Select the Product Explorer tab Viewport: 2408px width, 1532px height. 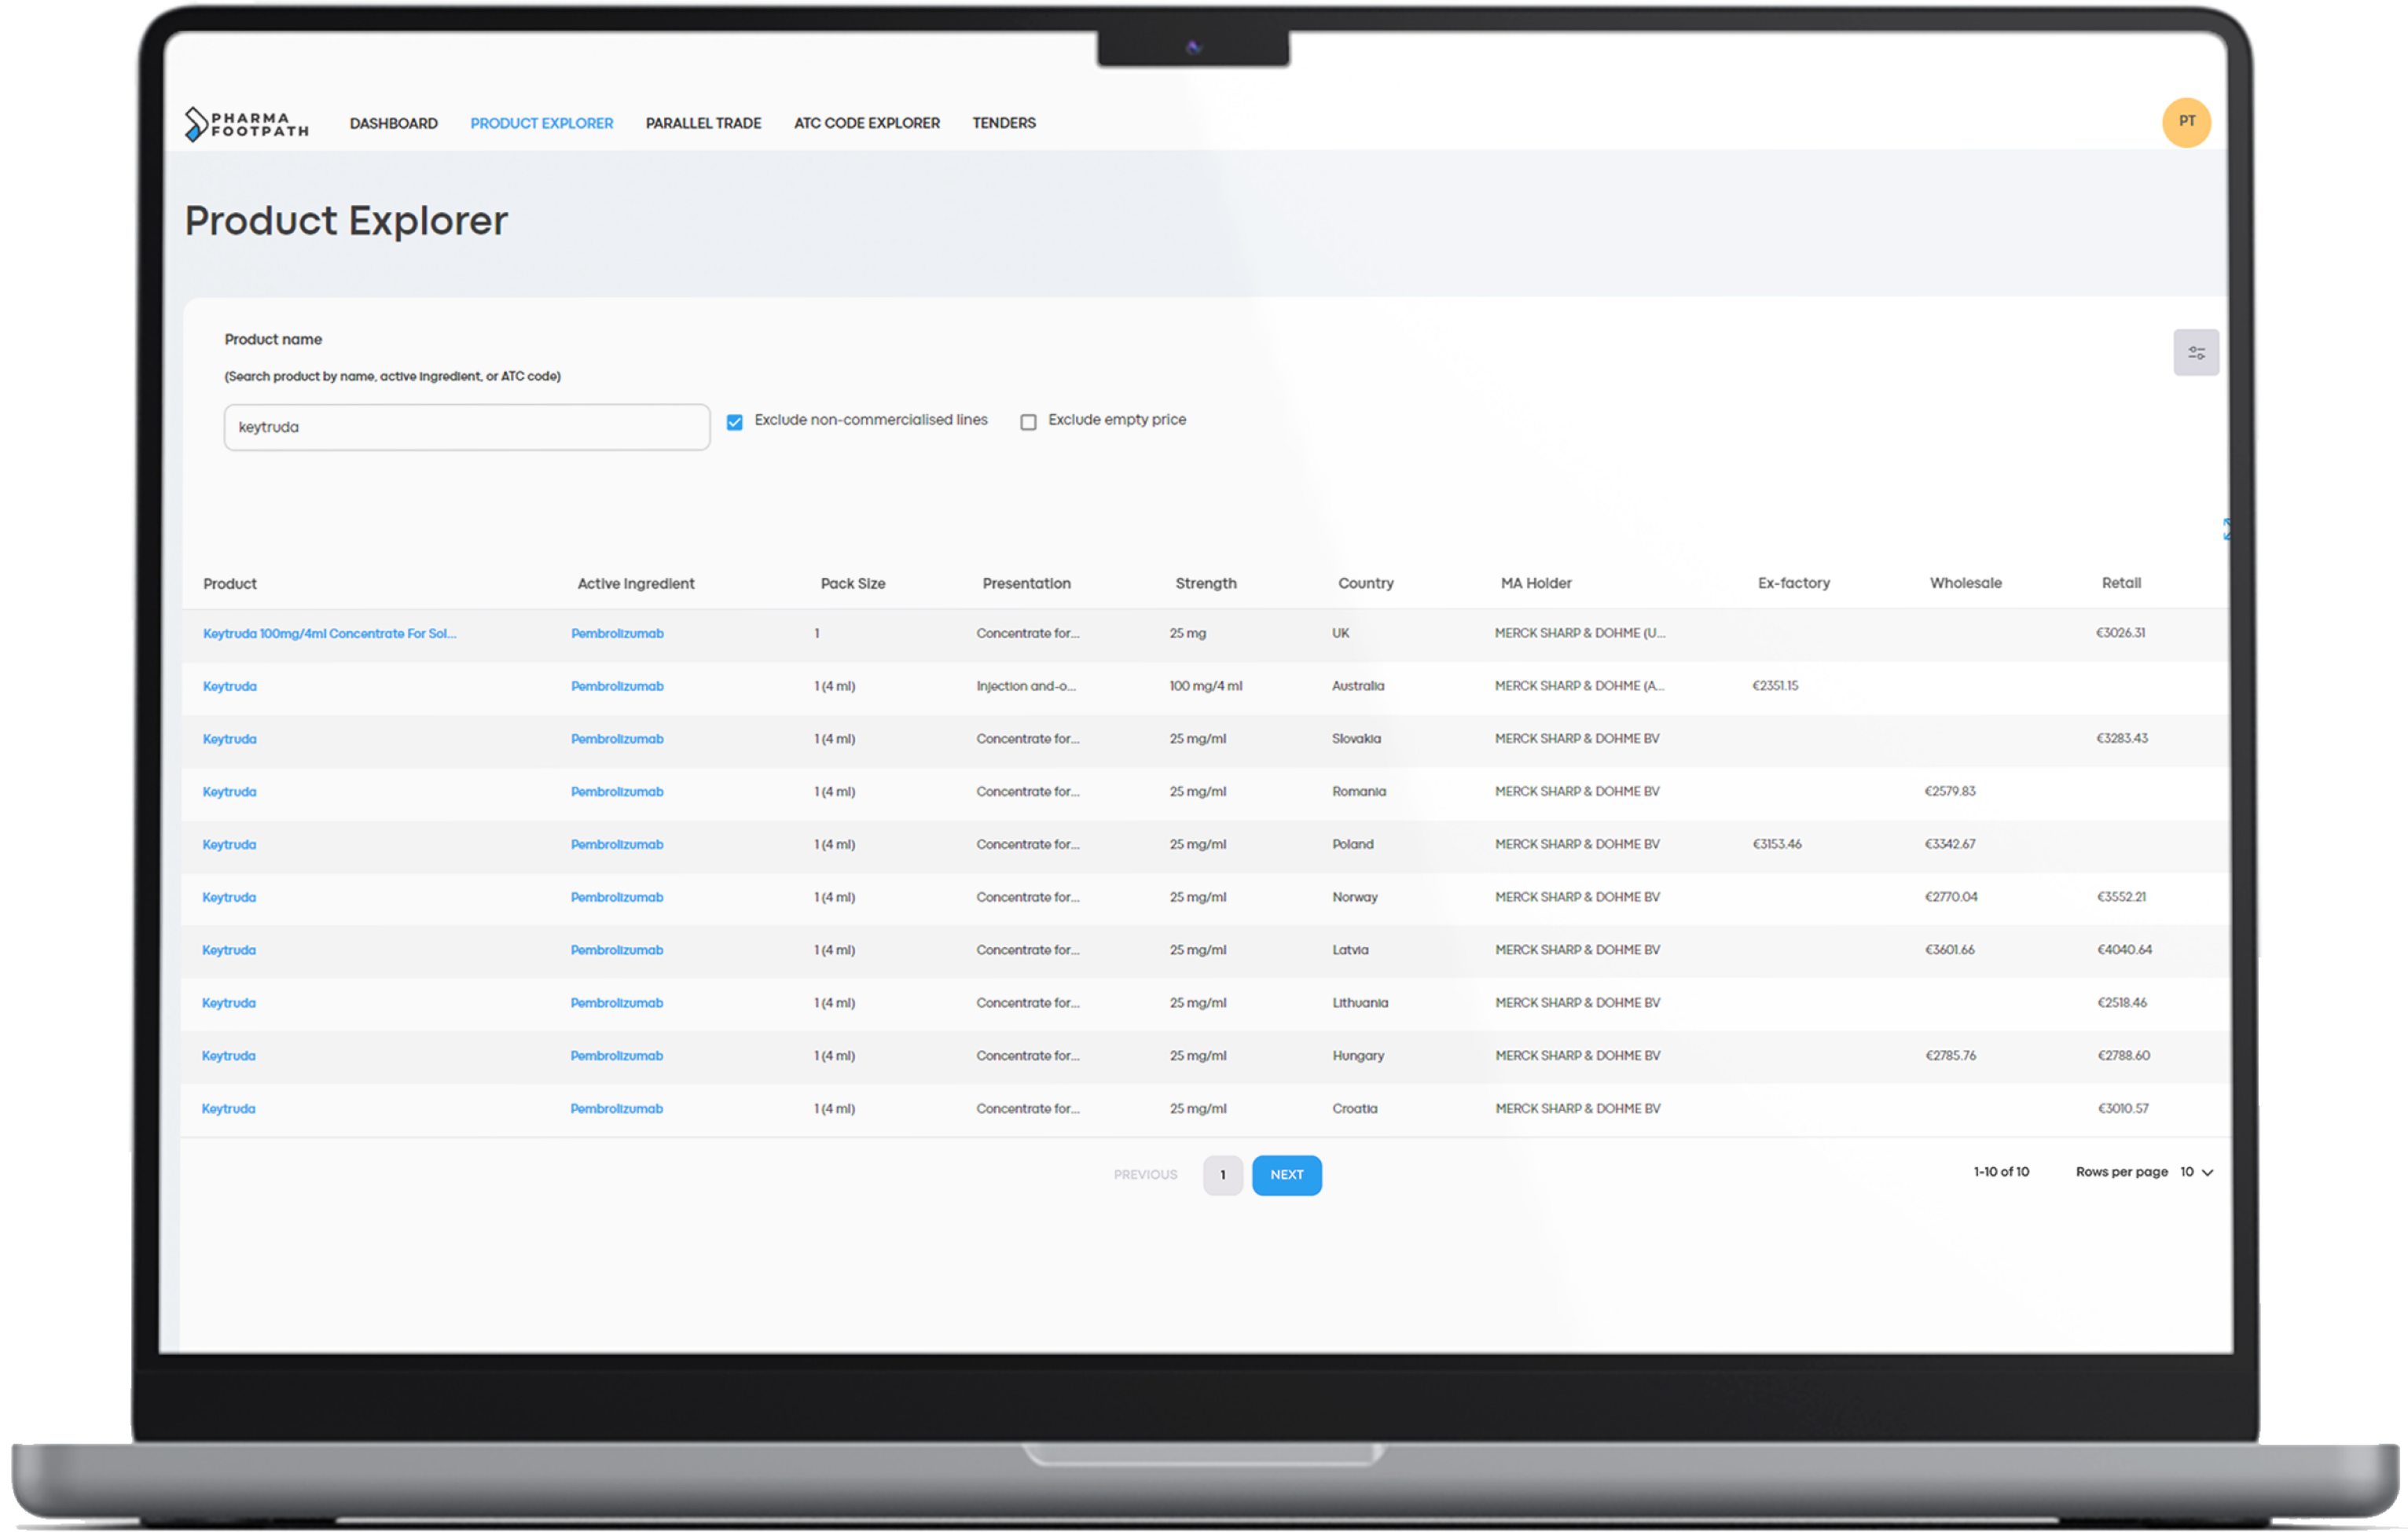pyautogui.click(x=542, y=123)
